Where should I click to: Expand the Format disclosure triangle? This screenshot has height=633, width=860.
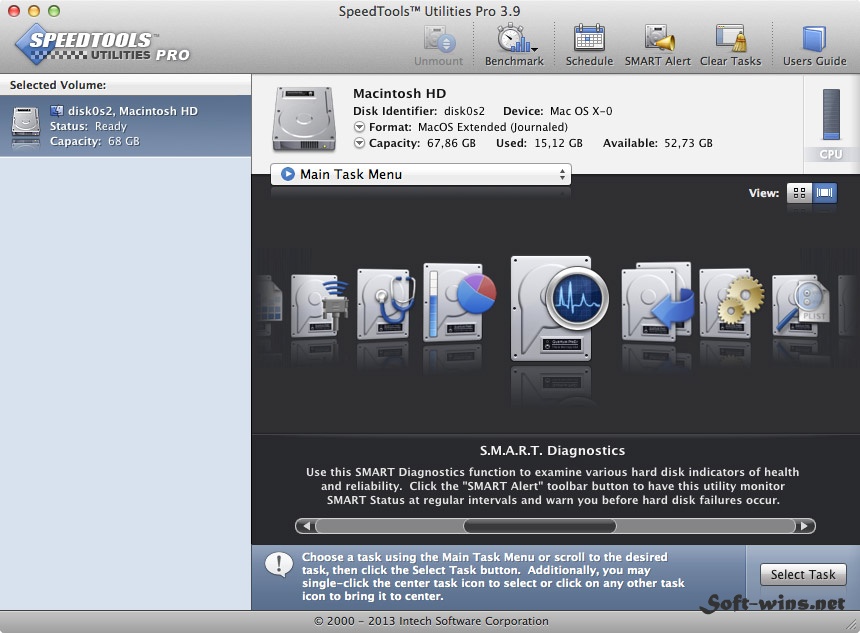point(359,127)
